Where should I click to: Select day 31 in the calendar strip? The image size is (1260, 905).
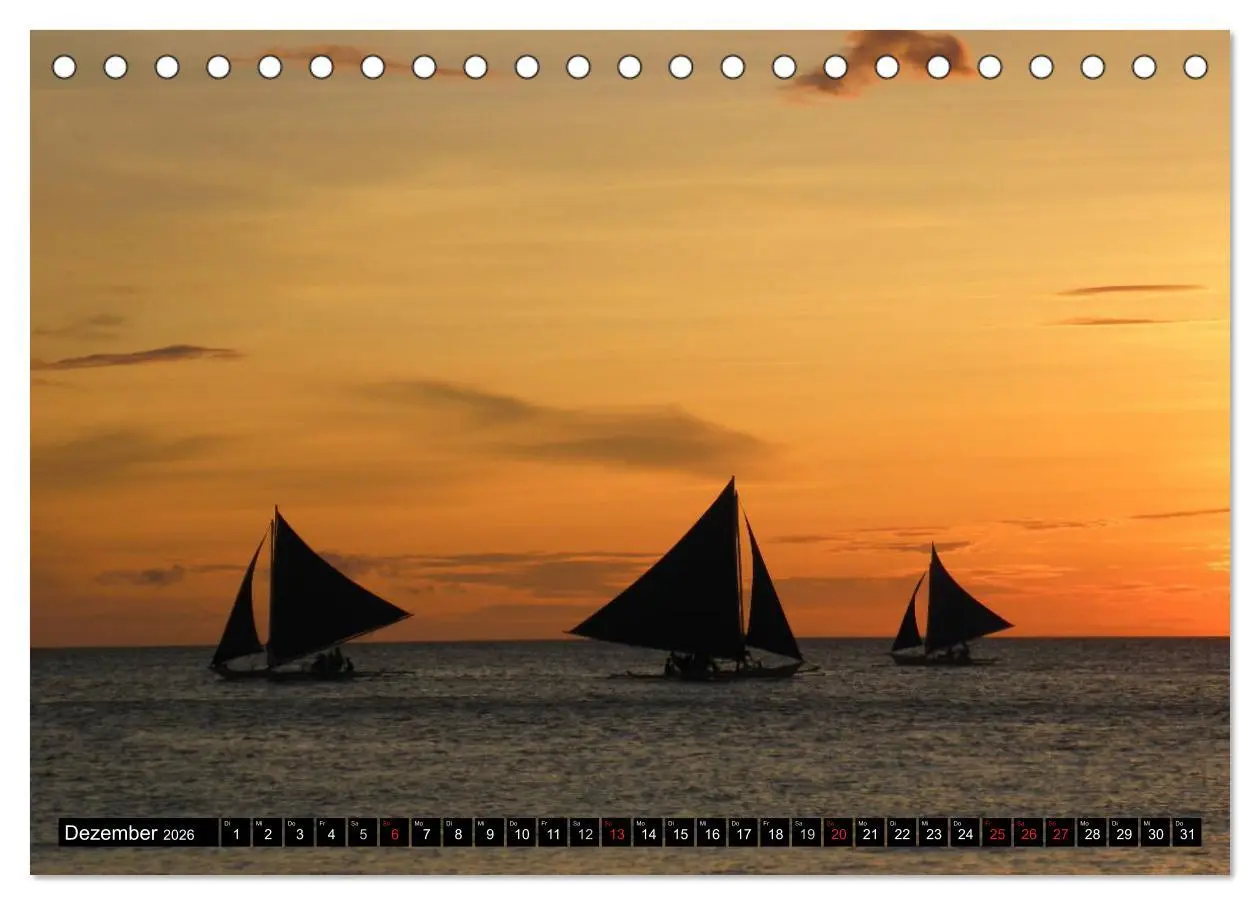coord(1186,832)
